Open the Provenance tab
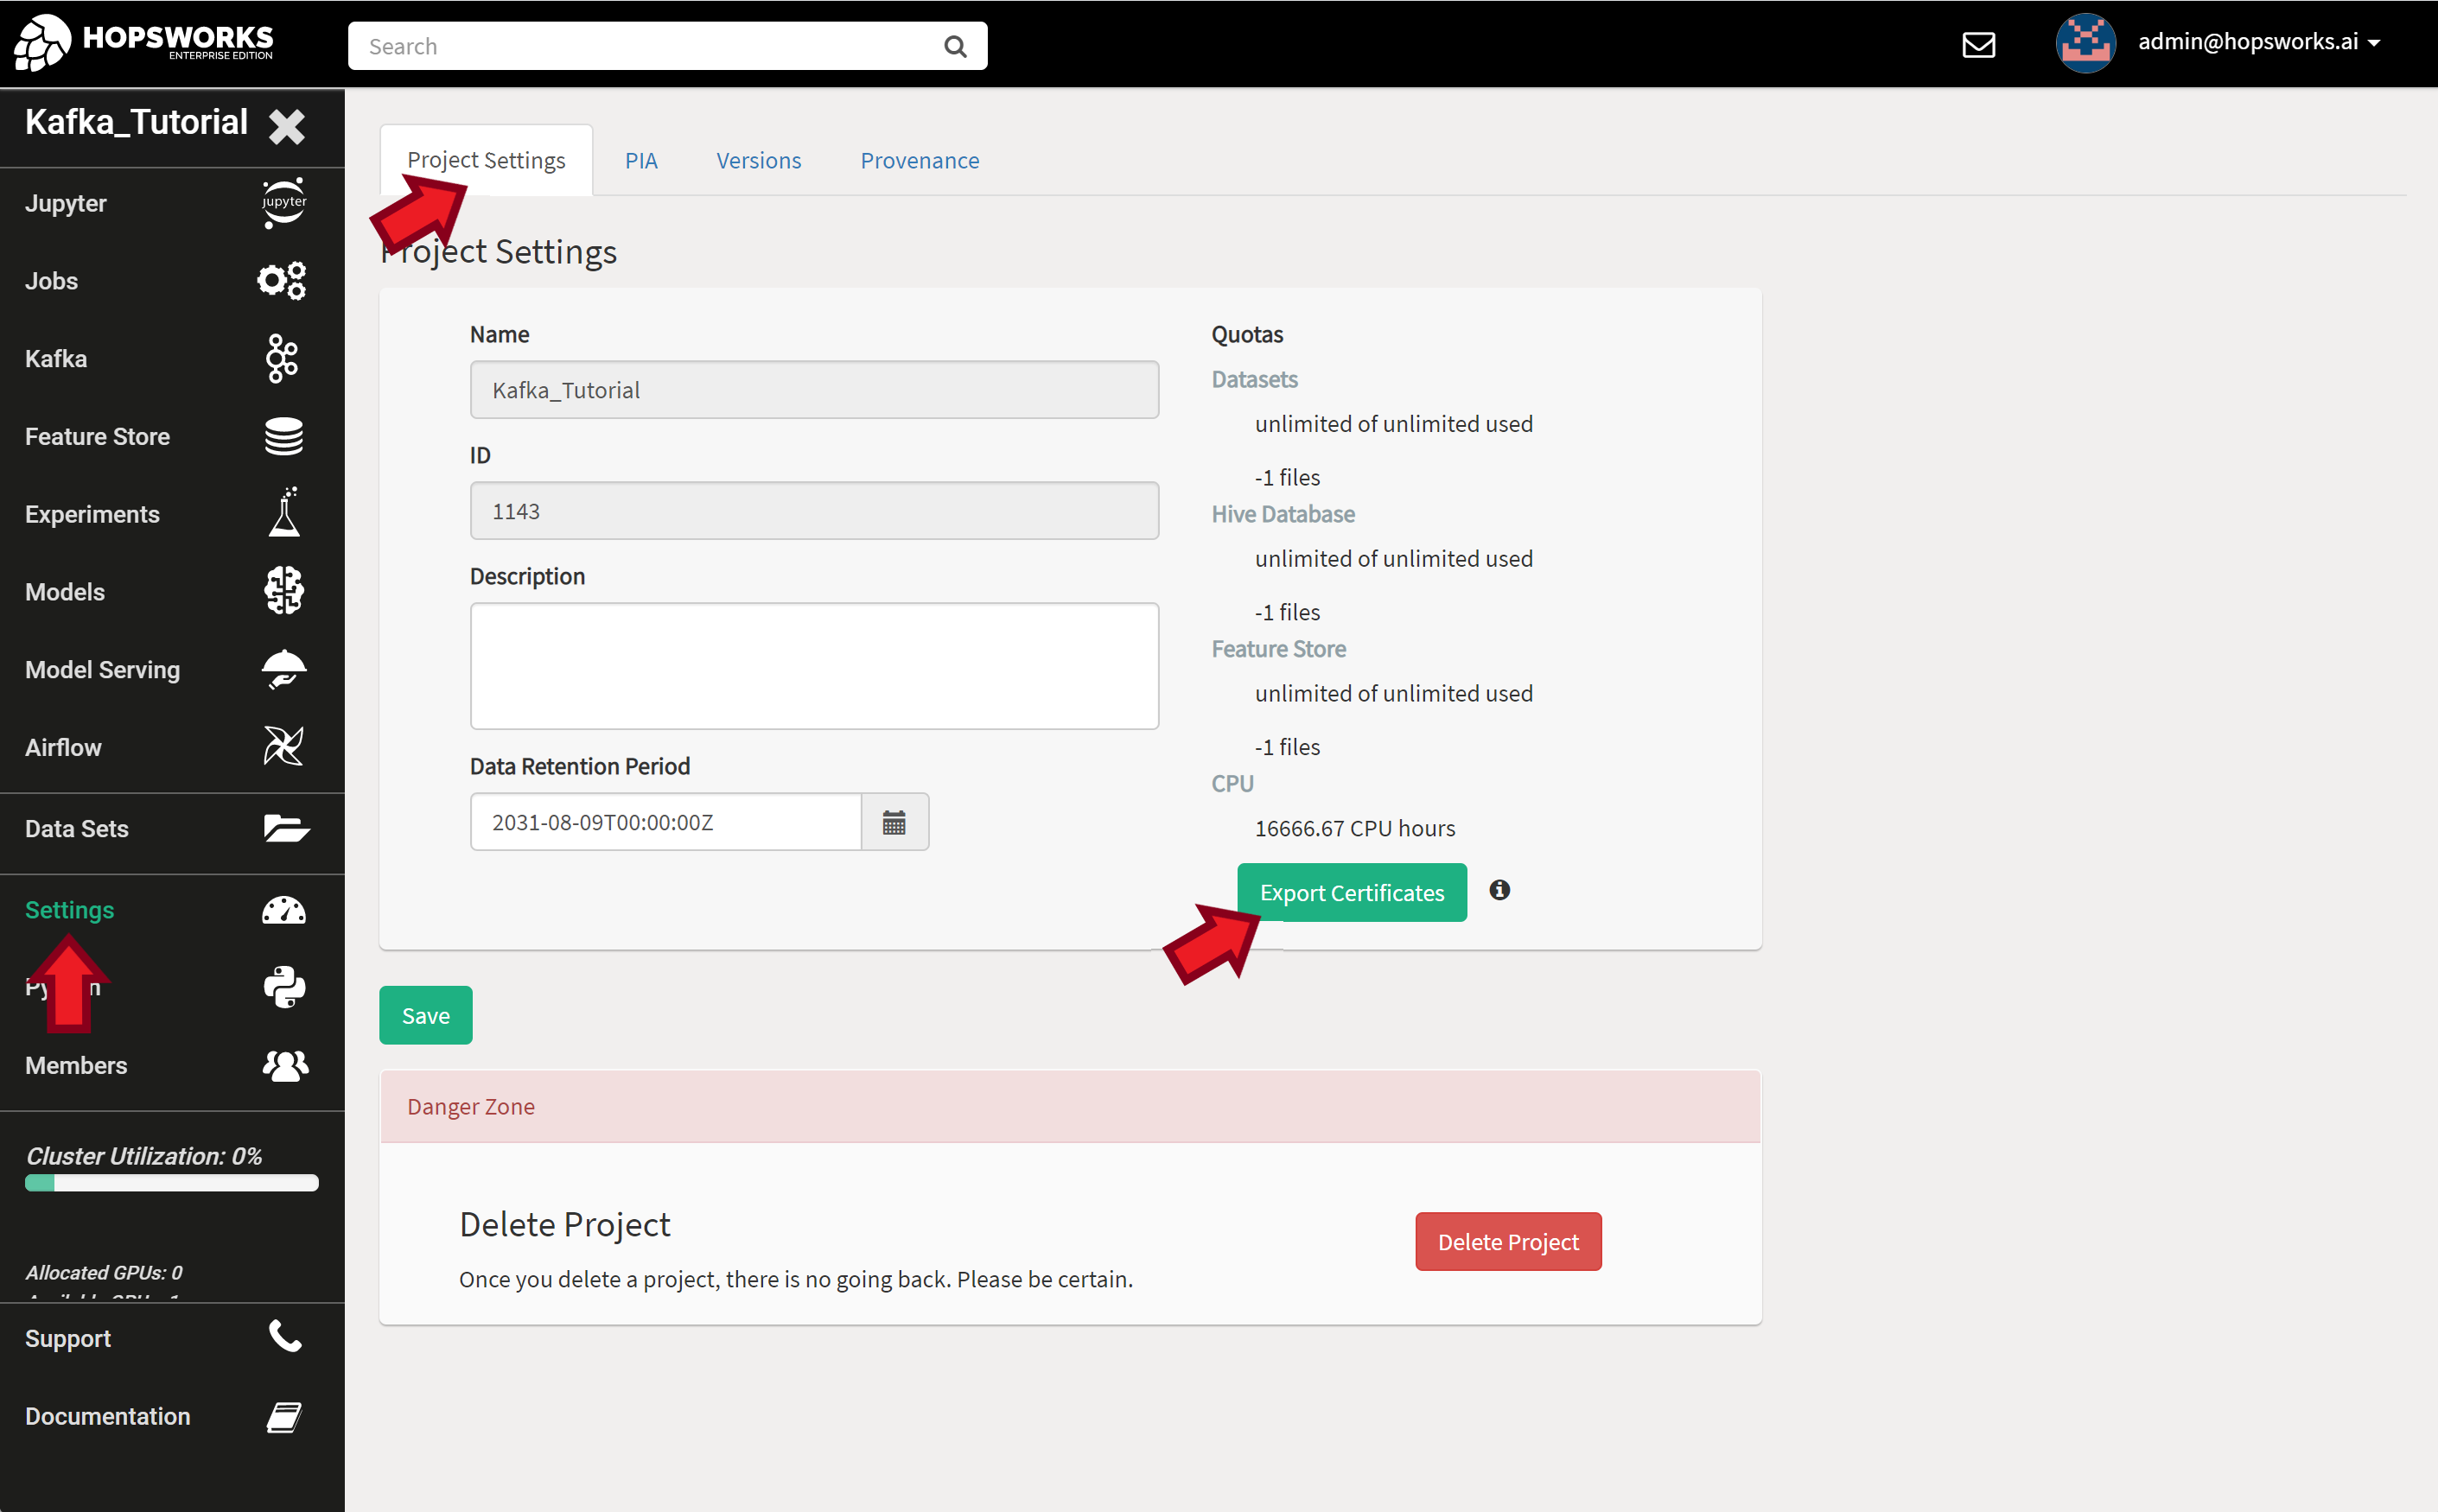Viewport: 2438px width, 1512px height. (x=919, y=160)
